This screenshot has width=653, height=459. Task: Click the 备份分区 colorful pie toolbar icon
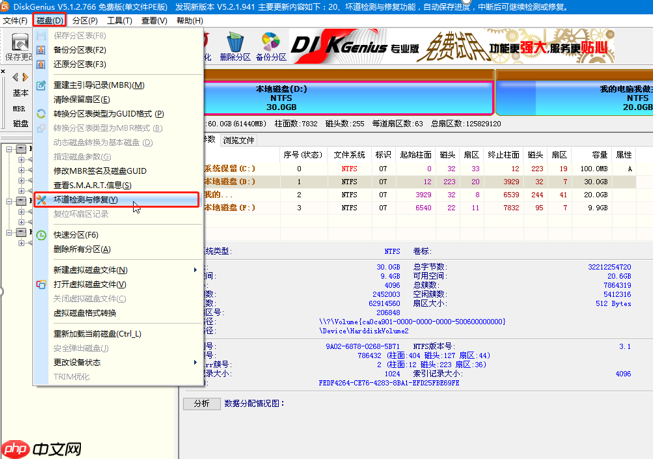click(271, 42)
